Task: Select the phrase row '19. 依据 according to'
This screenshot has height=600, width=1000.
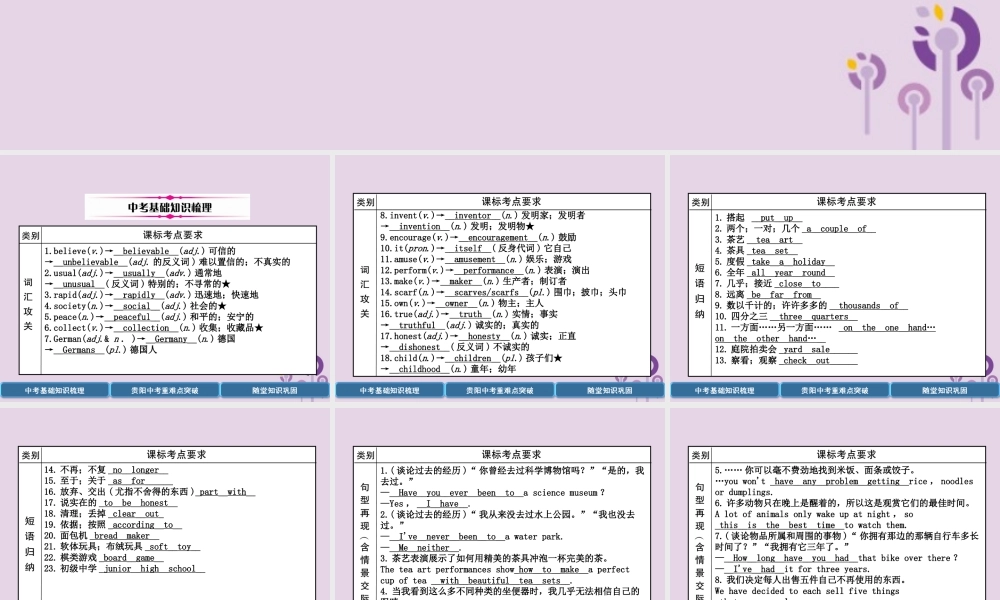Action: [113, 525]
